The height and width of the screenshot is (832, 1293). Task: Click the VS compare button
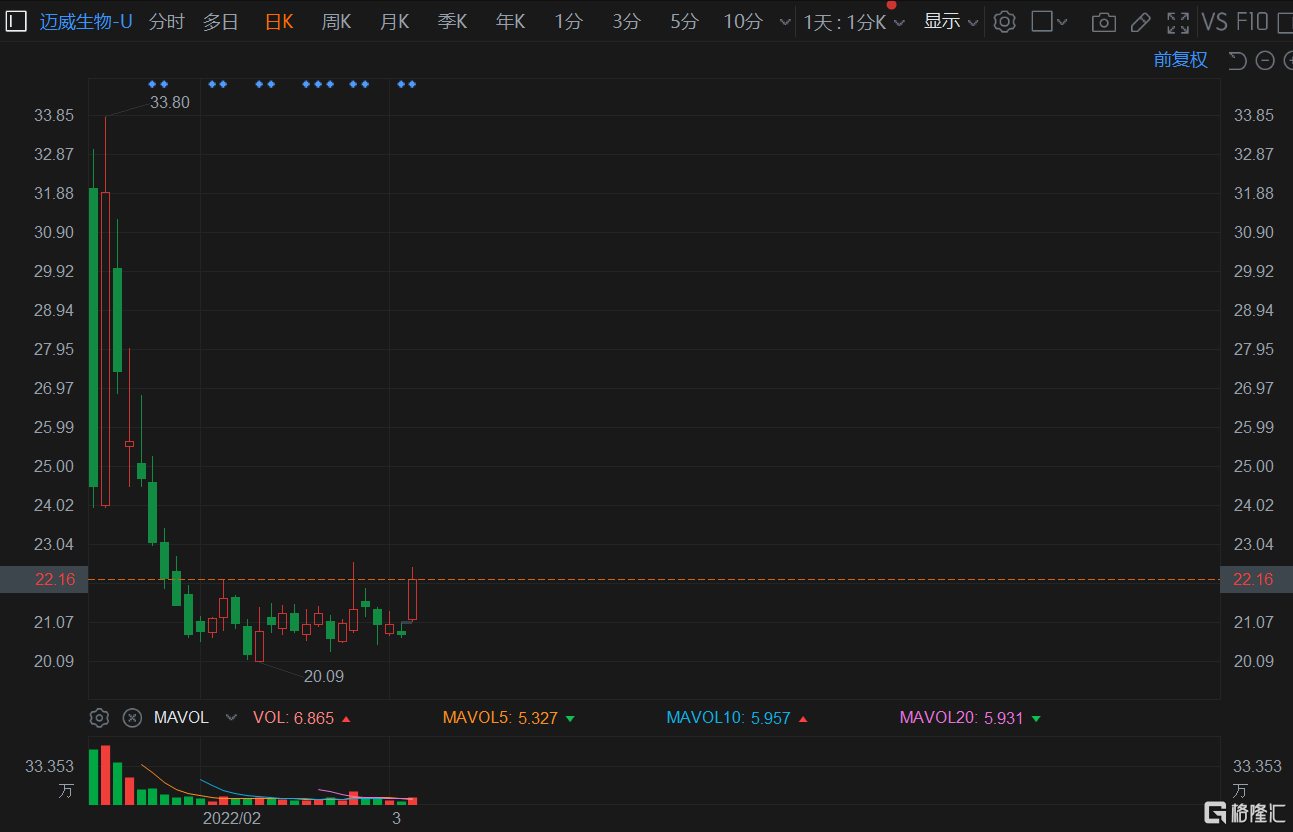click(x=1215, y=22)
